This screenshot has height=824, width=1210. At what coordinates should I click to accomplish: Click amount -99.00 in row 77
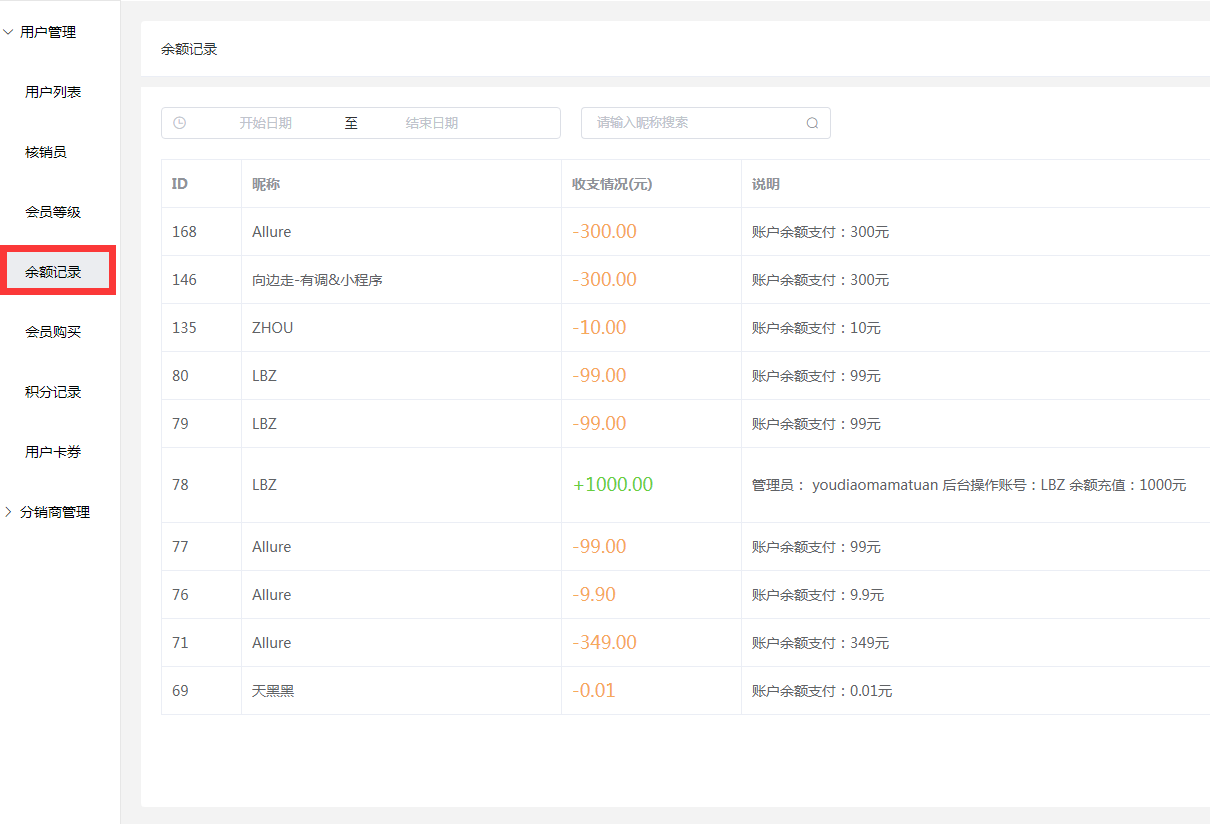click(599, 547)
